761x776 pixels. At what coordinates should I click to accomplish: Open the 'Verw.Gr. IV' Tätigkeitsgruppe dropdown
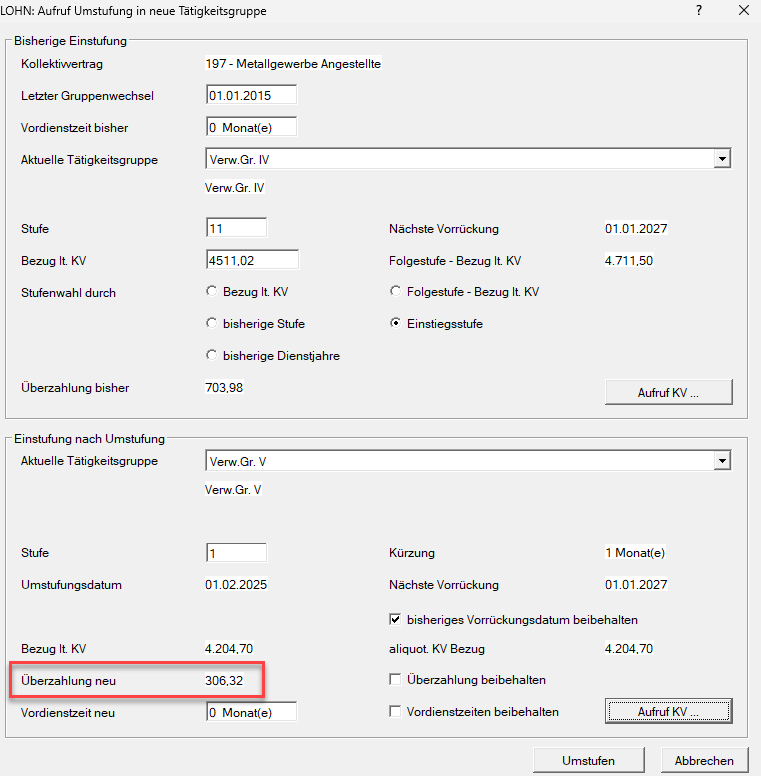722,159
